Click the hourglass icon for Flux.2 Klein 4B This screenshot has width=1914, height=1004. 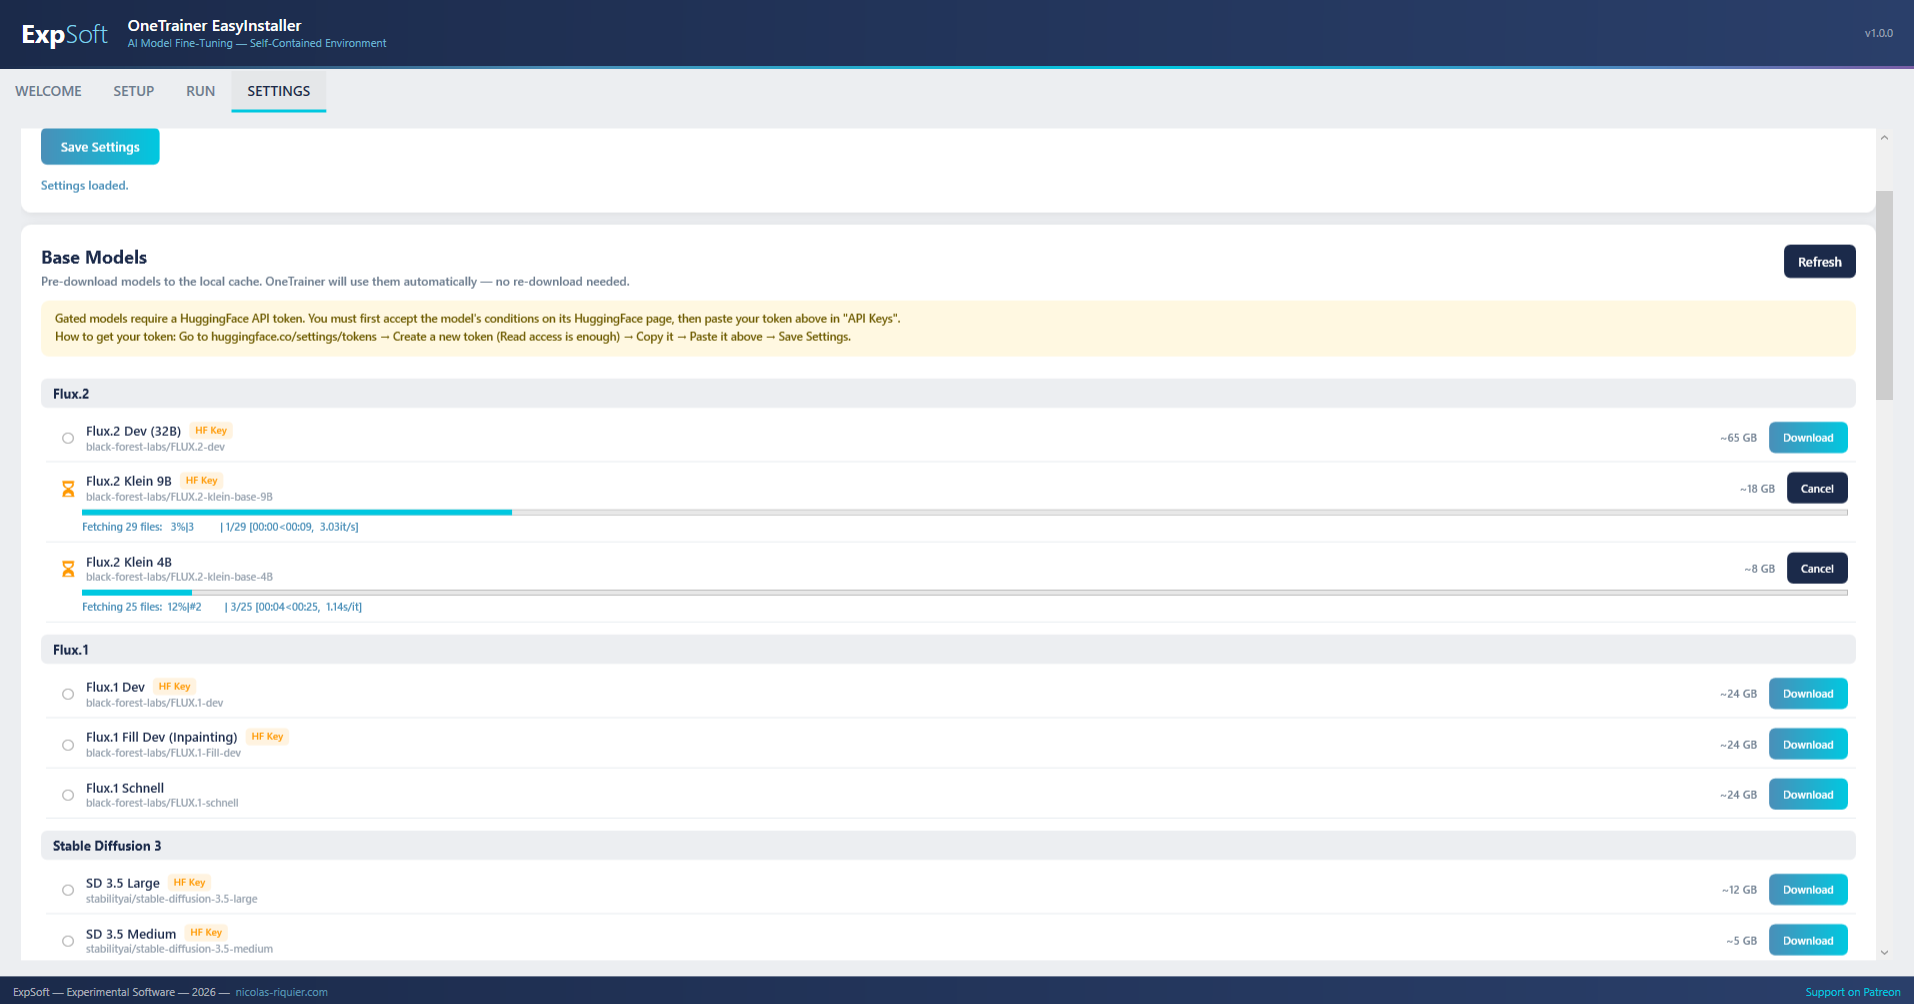[68, 569]
